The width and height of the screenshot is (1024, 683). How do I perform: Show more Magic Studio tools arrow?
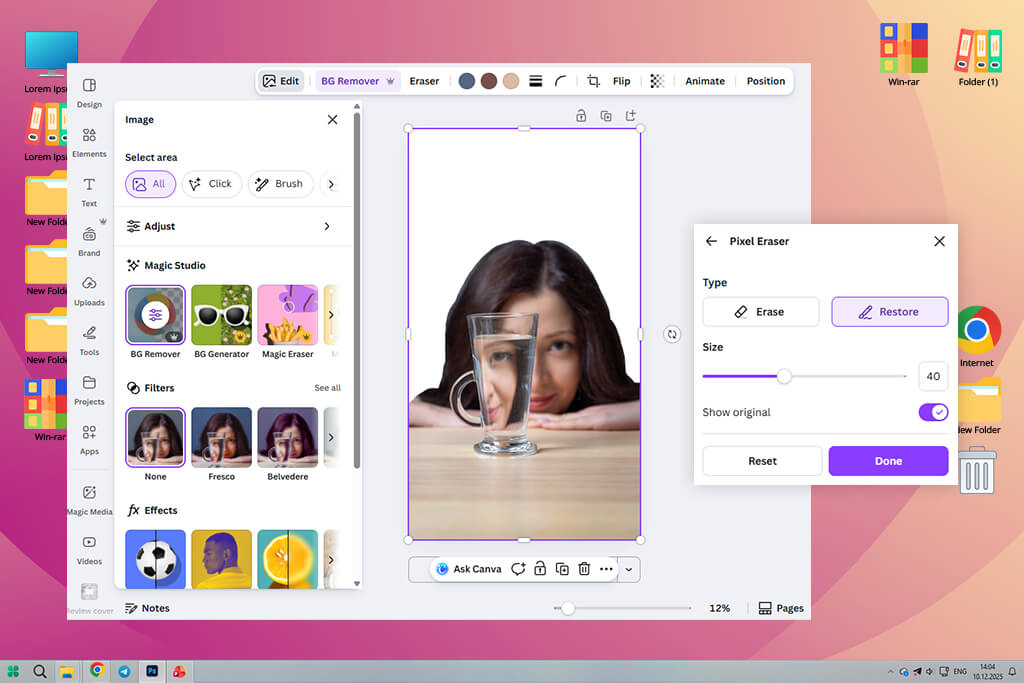(x=331, y=315)
